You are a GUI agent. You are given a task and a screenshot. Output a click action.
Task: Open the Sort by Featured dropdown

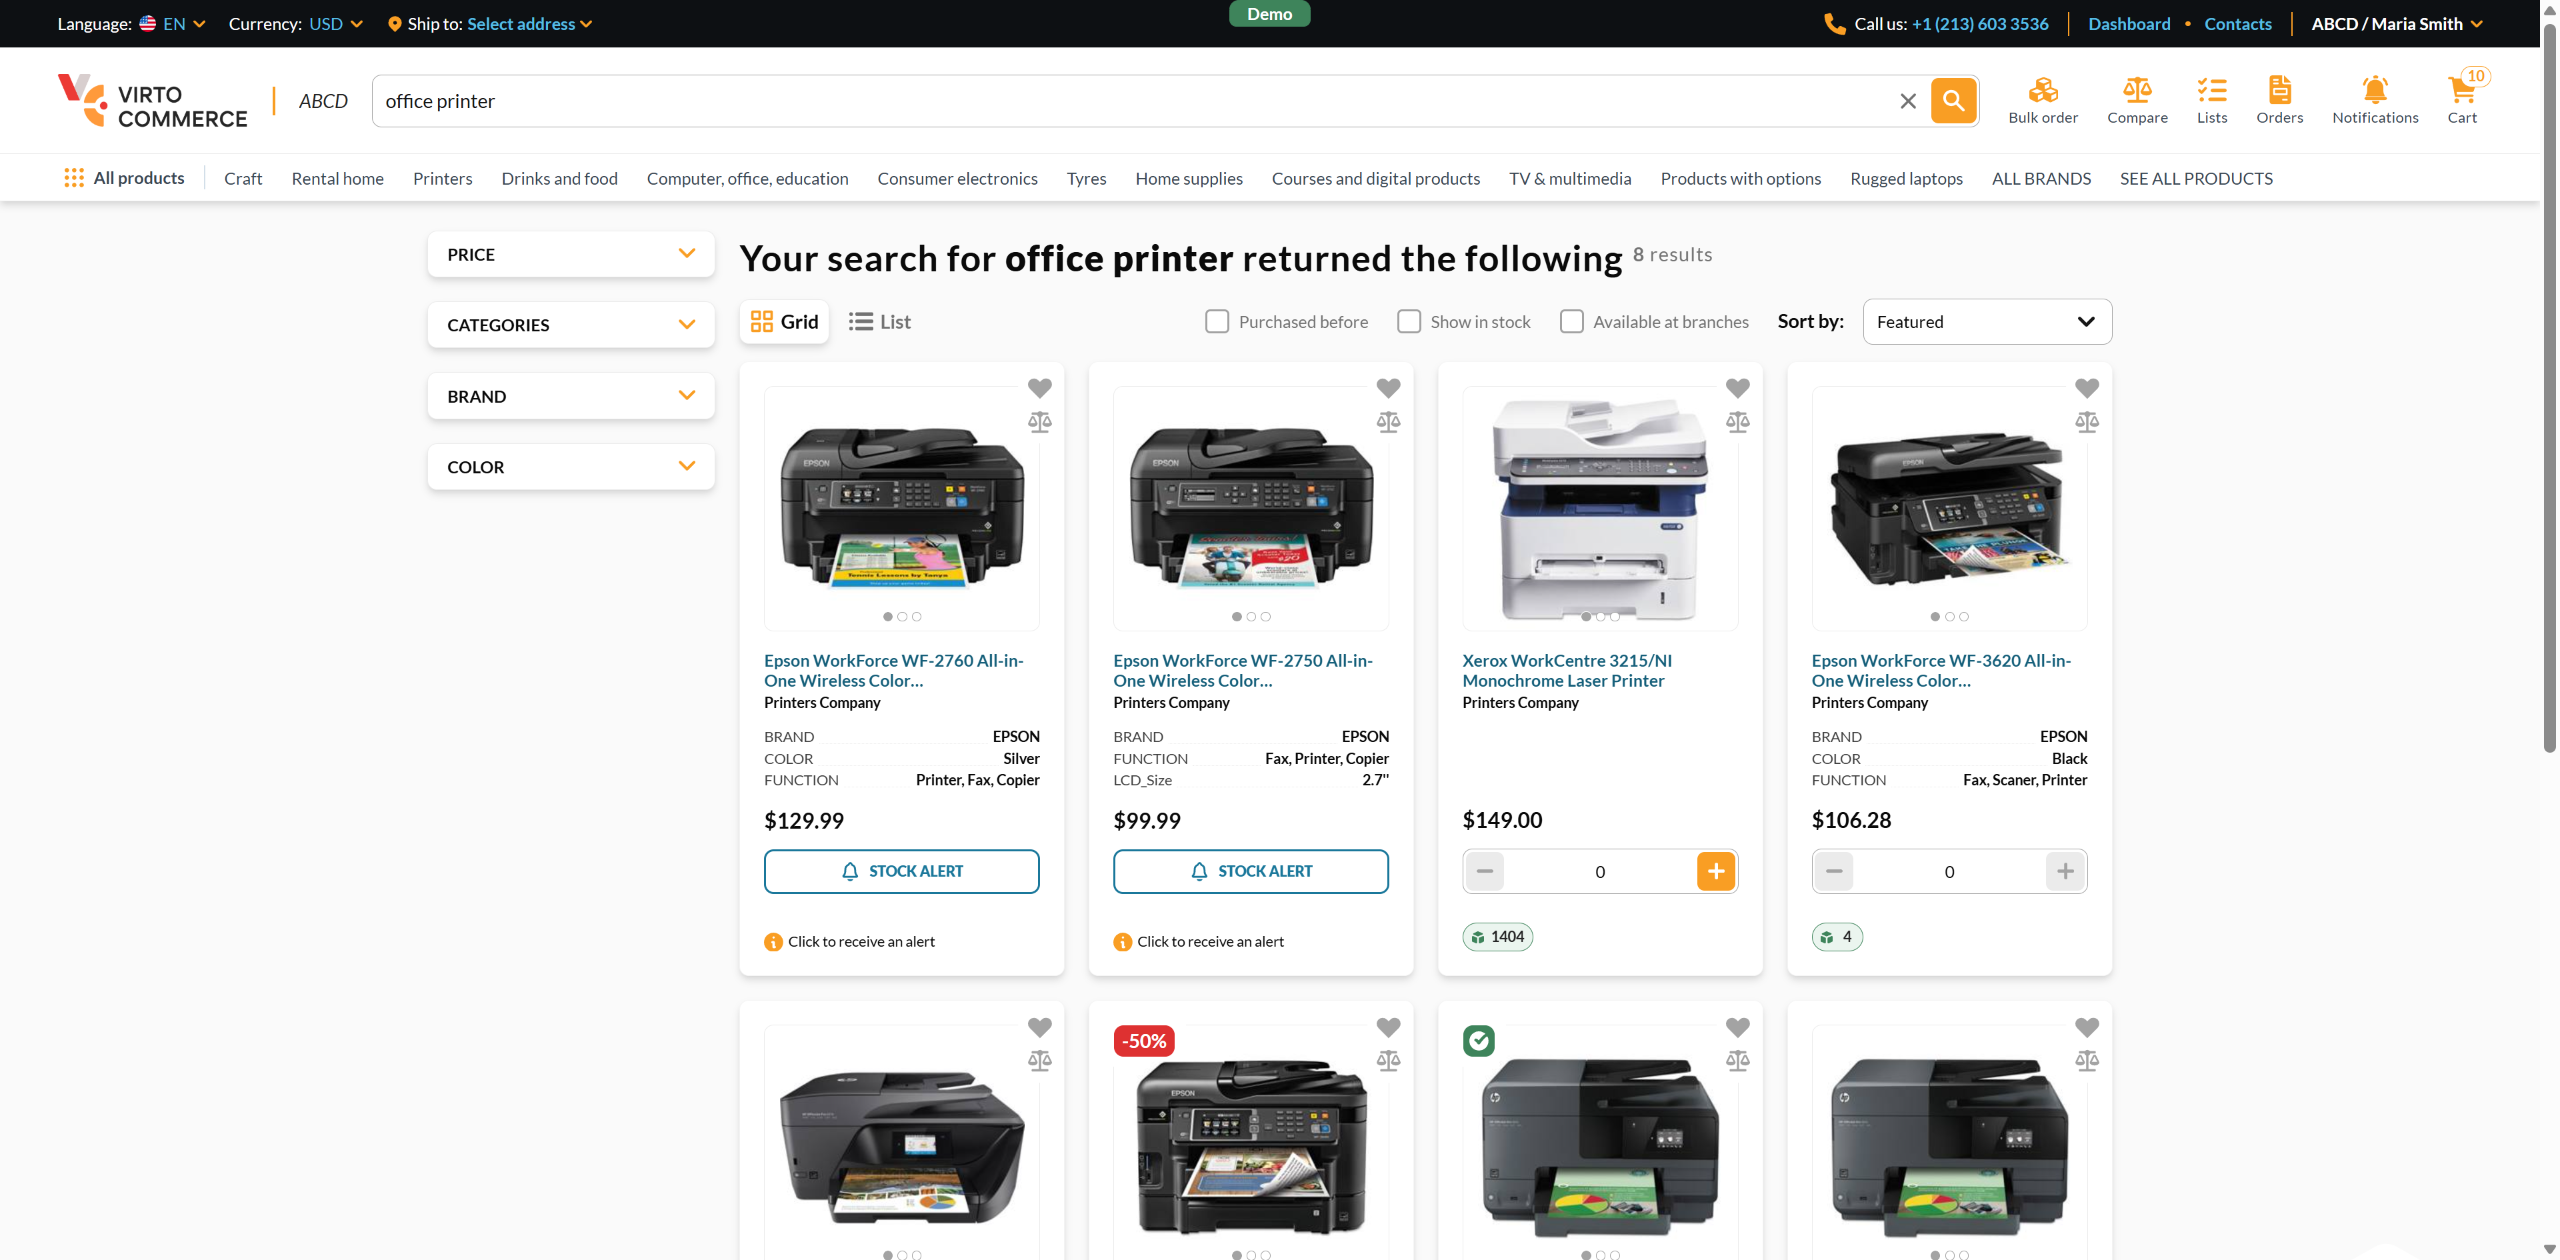pyautogui.click(x=1986, y=322)
